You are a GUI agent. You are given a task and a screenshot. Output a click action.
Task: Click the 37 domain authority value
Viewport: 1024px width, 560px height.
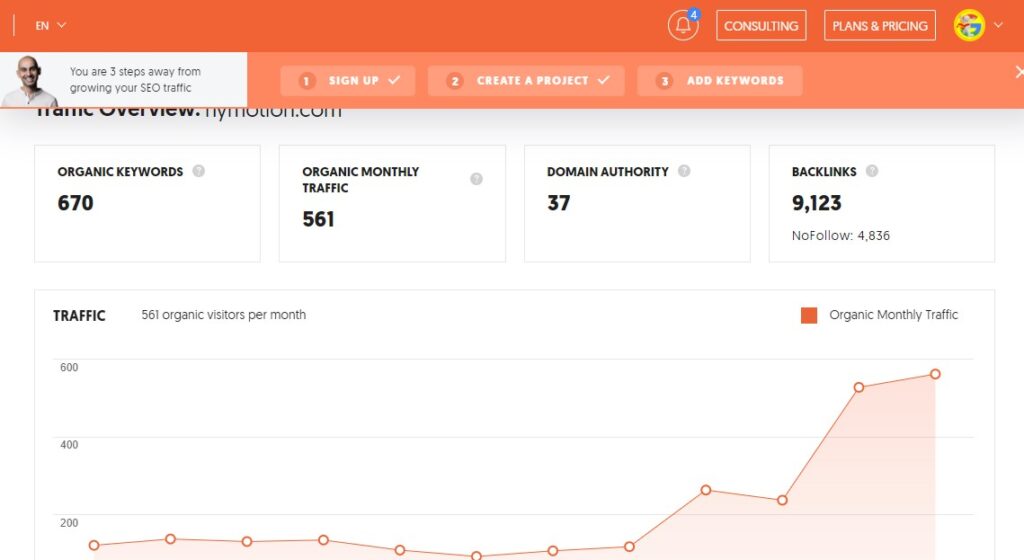coord(558,203)
